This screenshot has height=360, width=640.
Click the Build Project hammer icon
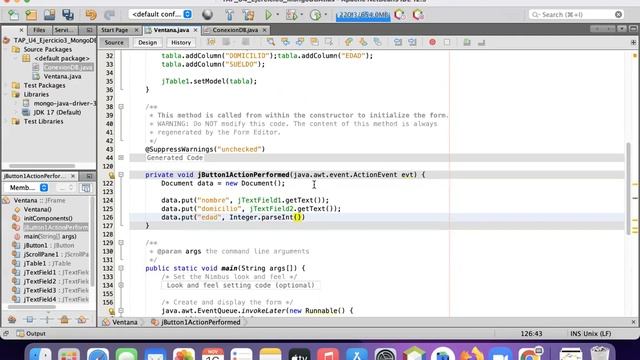click(229, 15)
